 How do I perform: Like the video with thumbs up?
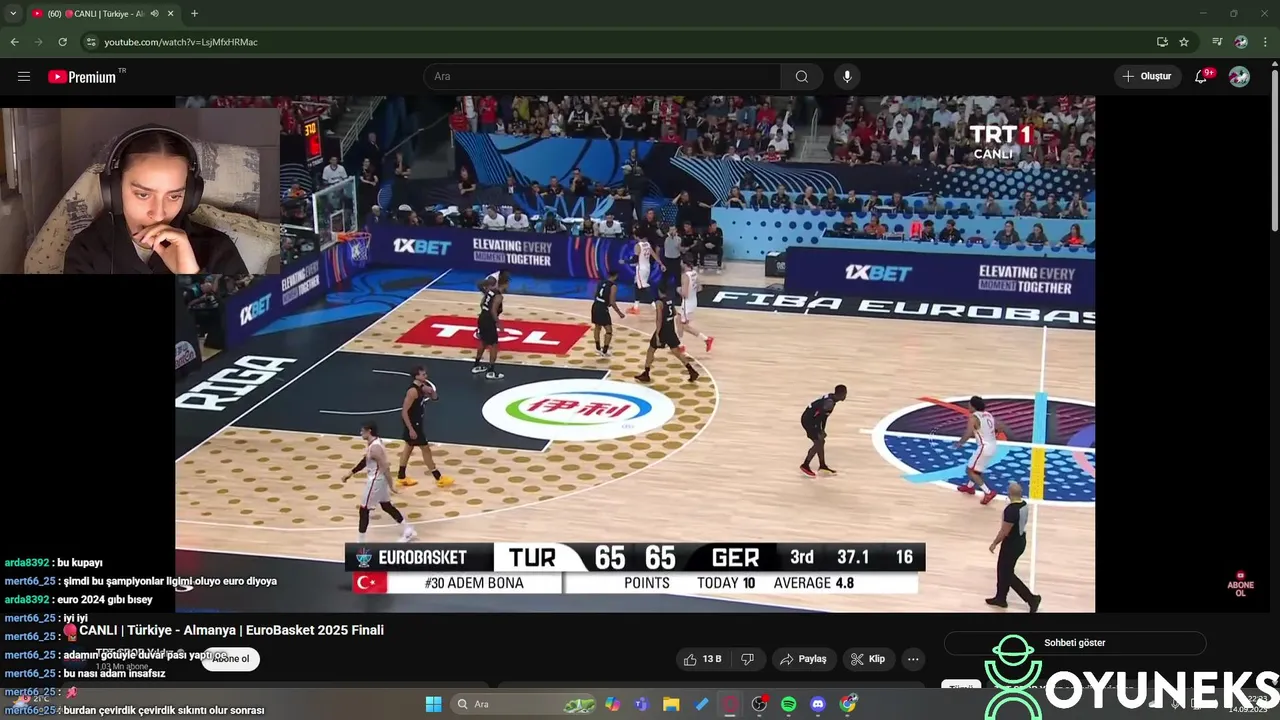[702, 659]
